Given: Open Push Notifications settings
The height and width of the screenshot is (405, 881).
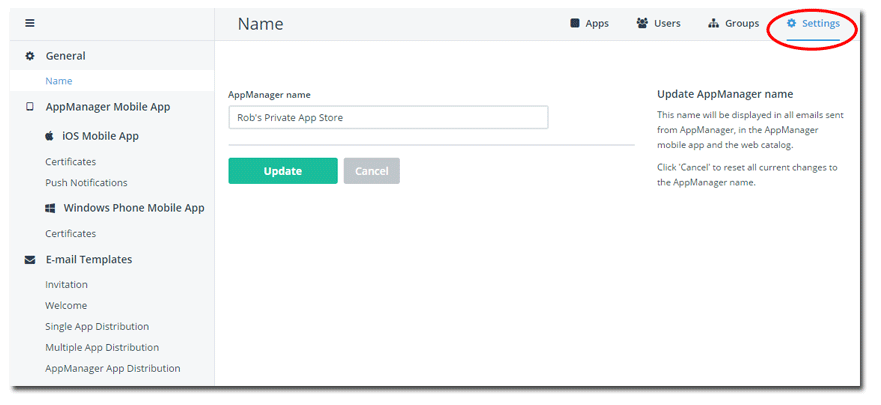Looking at the screenshot, I should 86,183.
